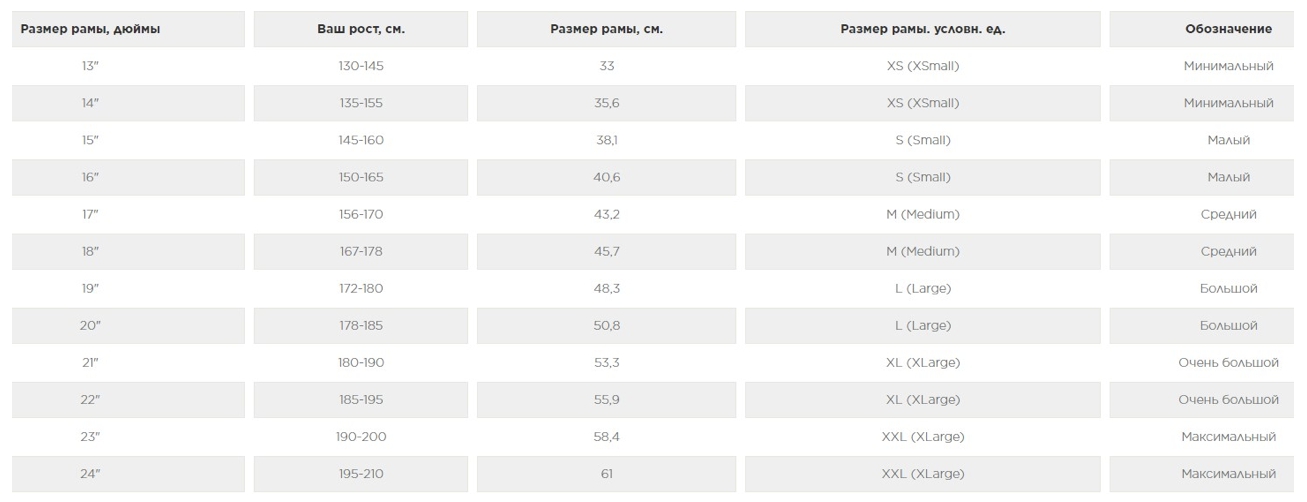Select the 22″ frame size cell
Screen dimensions: 1307x502
(90, 399)
